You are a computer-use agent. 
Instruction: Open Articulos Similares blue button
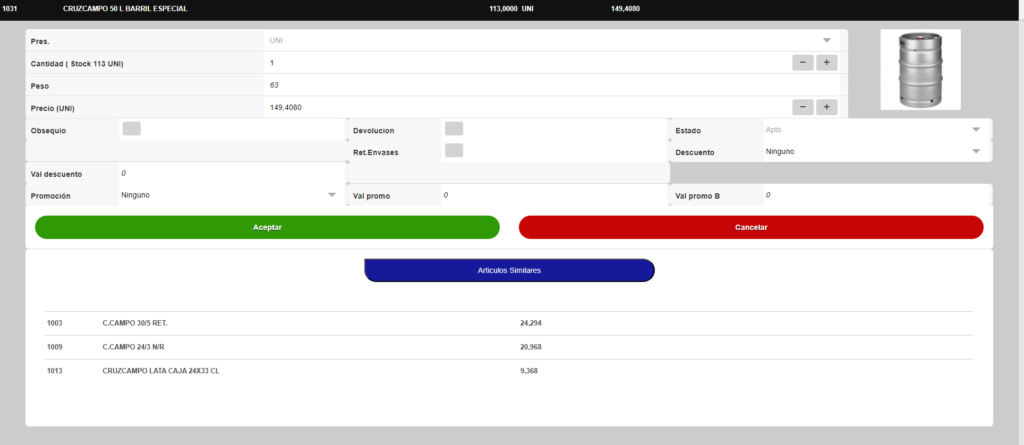coord(509,271)
